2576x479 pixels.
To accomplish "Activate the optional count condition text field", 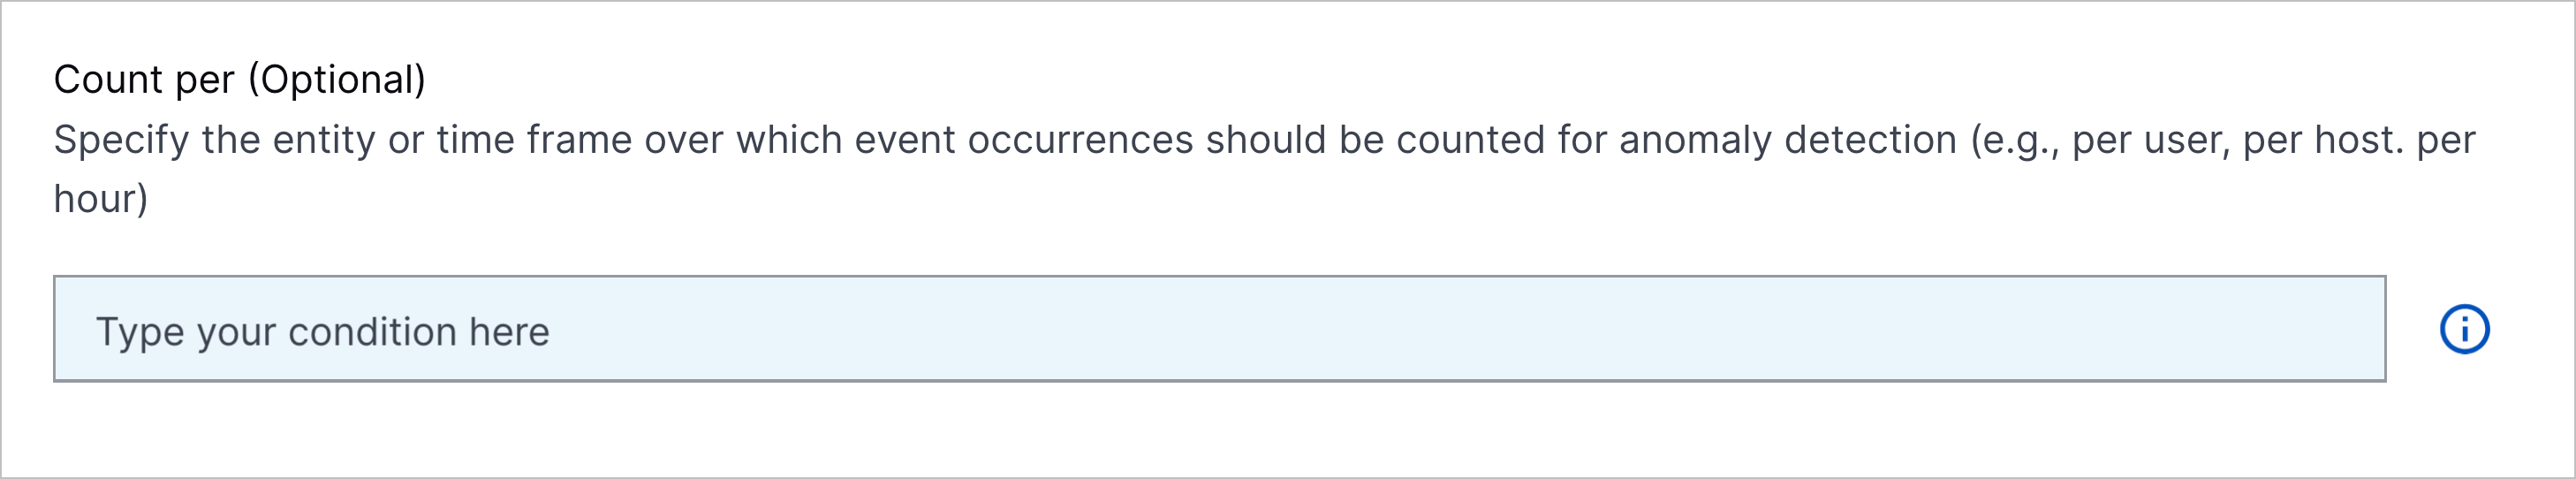I will [1219, 329].
